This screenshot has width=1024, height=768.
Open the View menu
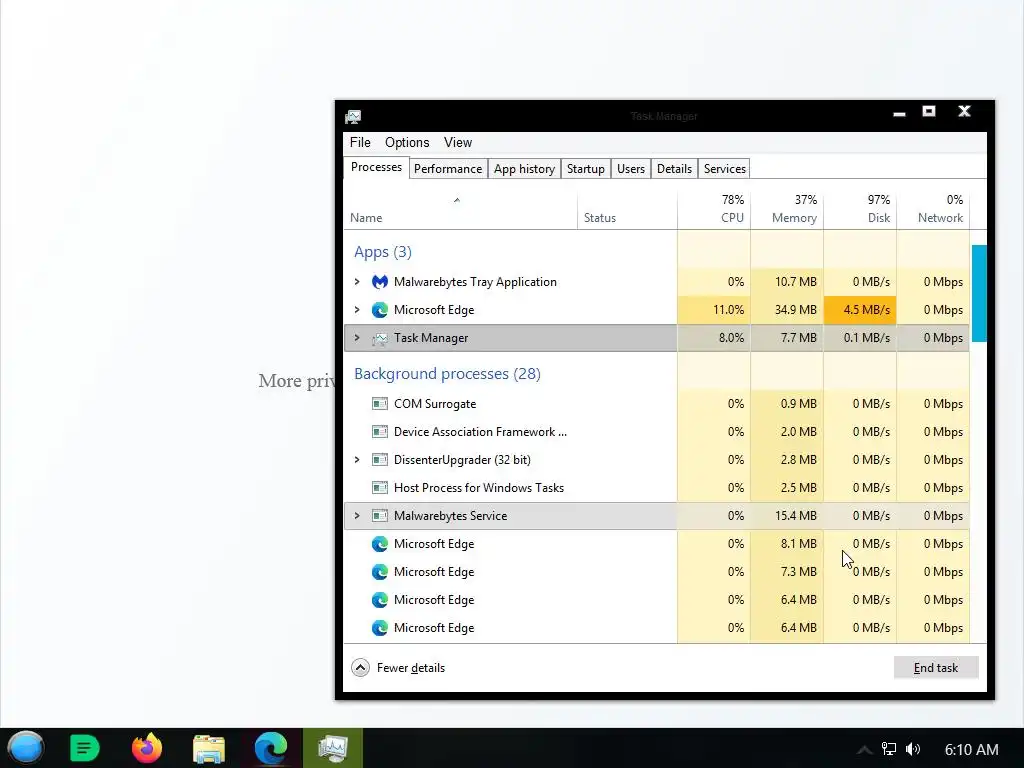tap(458, 142)
